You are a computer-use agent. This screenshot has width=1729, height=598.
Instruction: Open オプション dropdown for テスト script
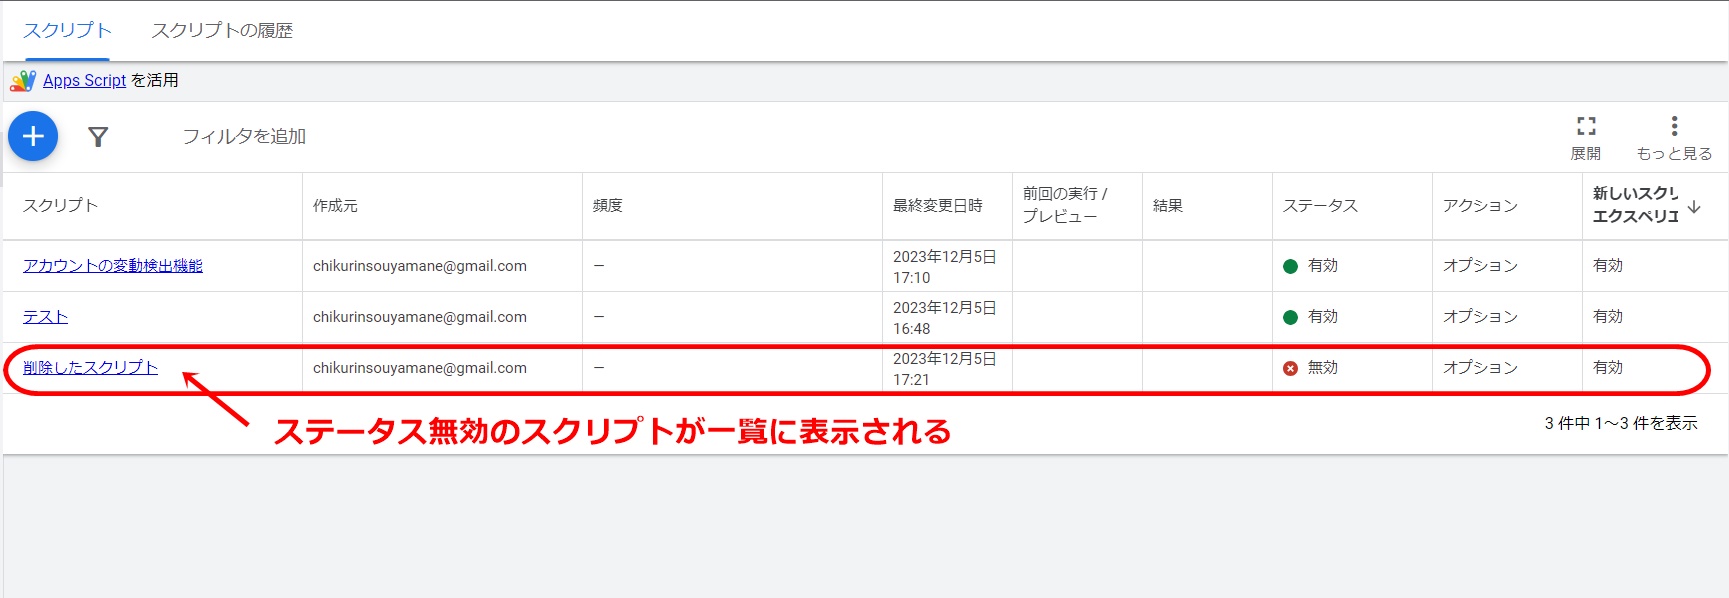click(x=1480, y=317)
